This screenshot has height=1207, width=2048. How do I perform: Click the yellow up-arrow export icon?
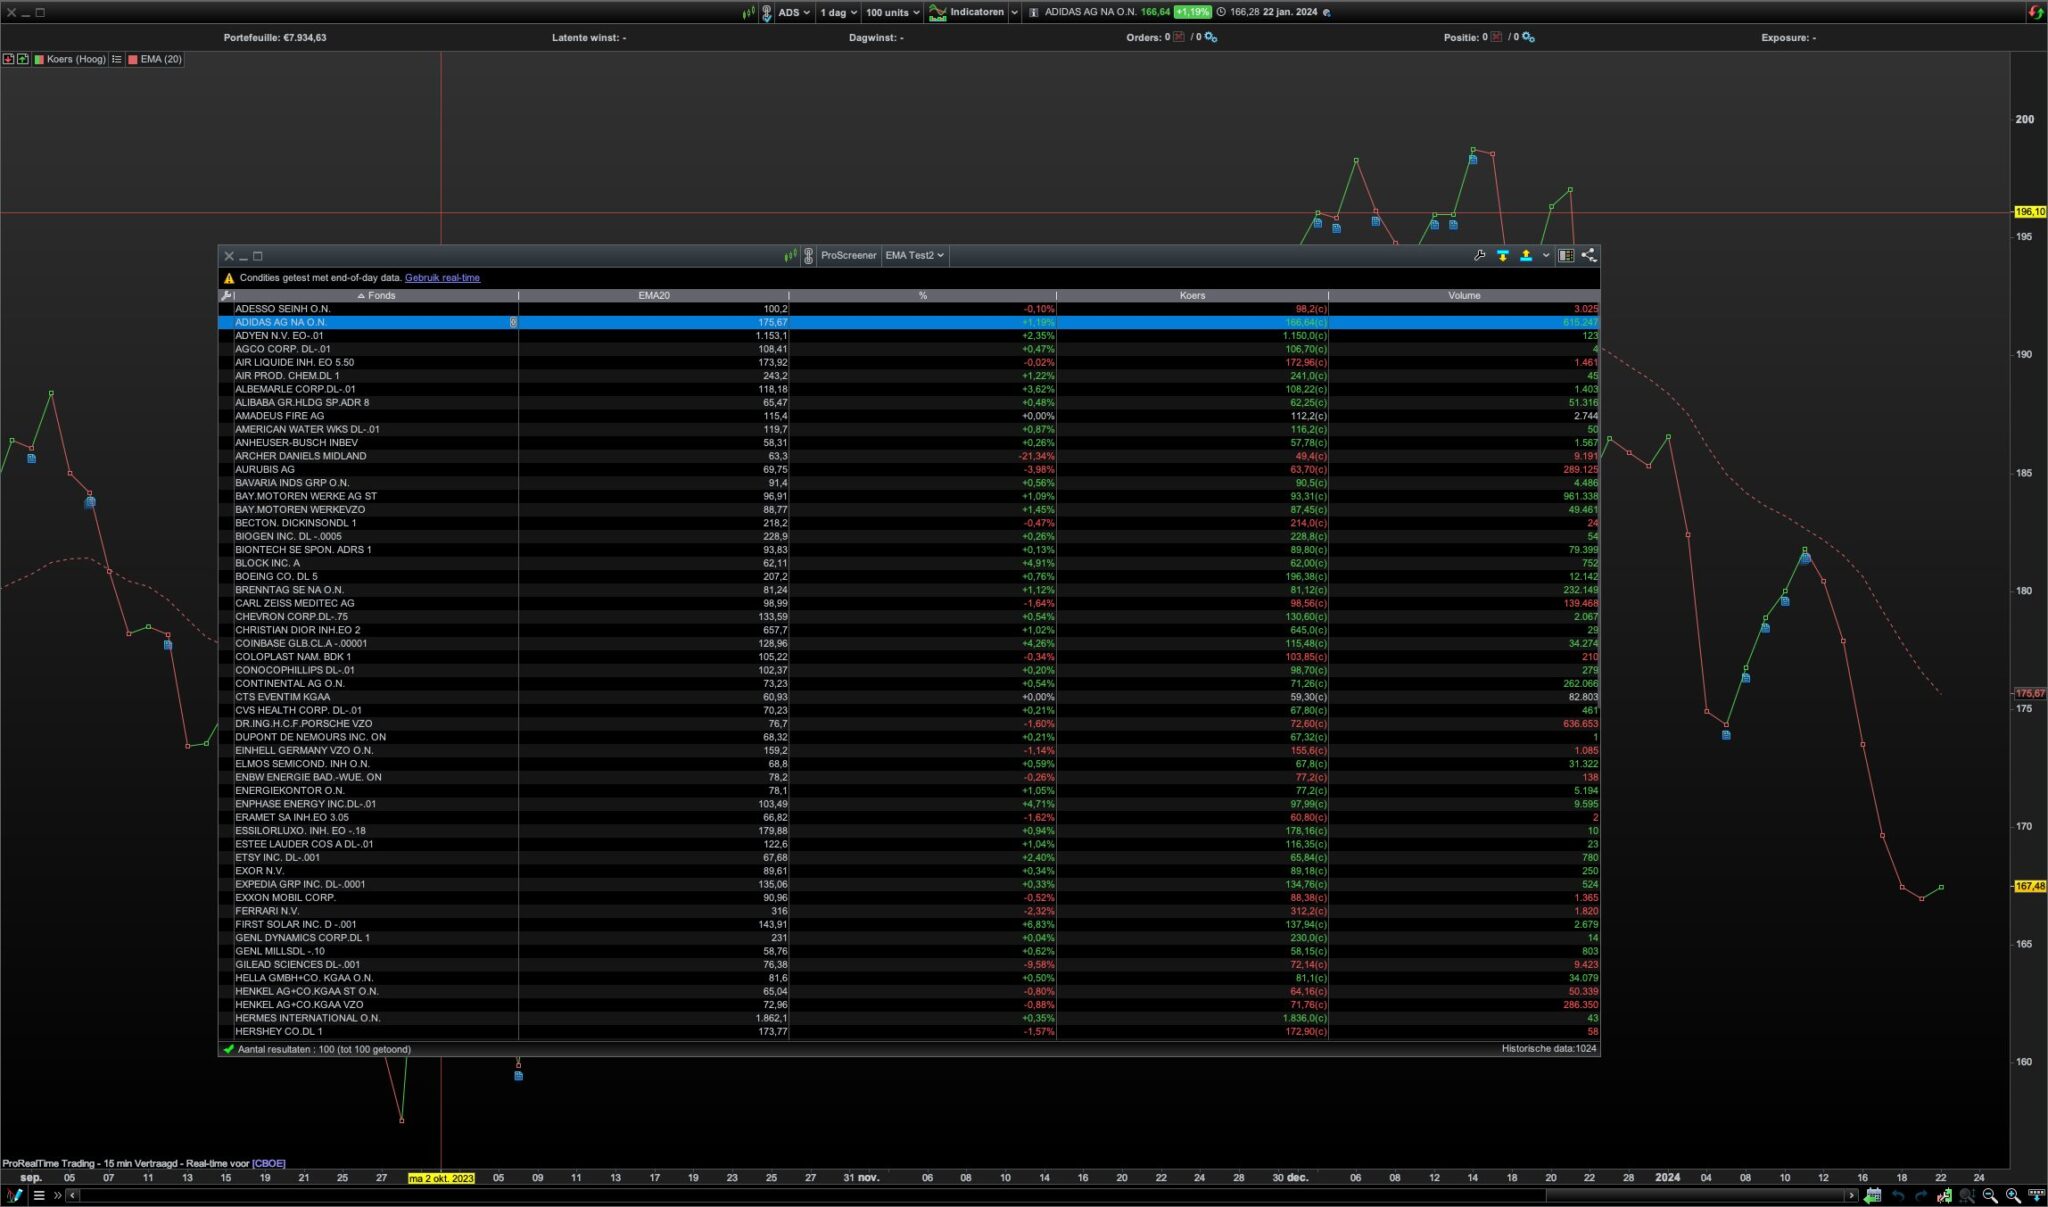pos(1525,256)
